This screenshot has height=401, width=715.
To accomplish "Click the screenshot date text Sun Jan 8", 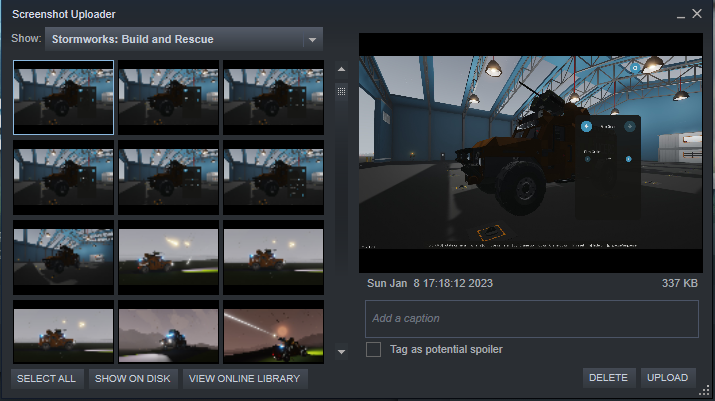I will point(430,283).
